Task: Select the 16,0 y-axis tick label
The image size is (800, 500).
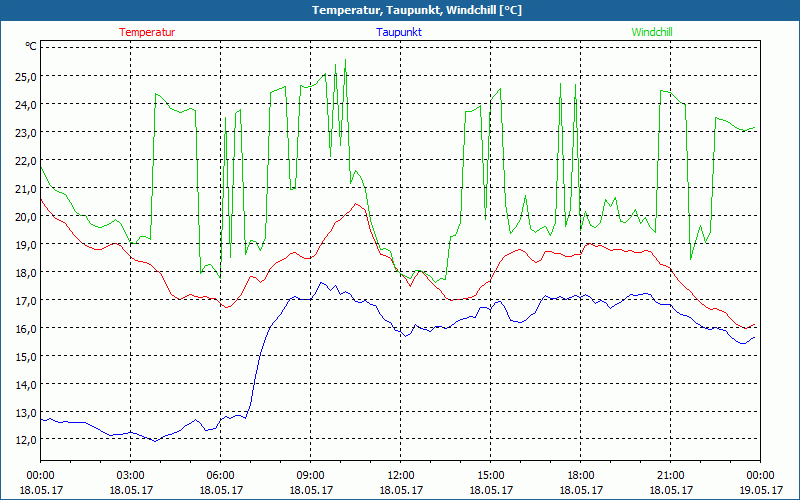Action: tap(25, 328)
